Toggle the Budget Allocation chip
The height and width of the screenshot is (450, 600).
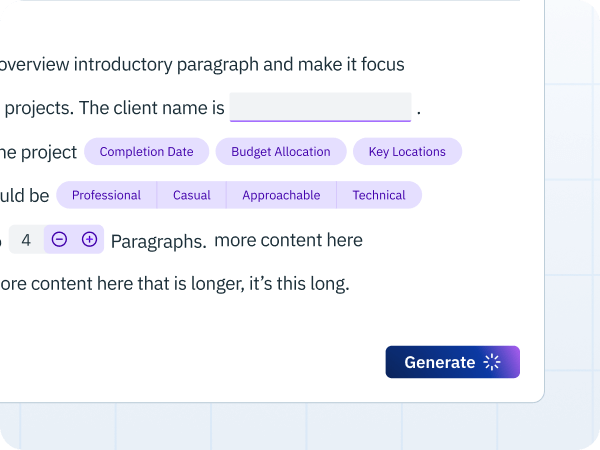click(x=281, y=152)
